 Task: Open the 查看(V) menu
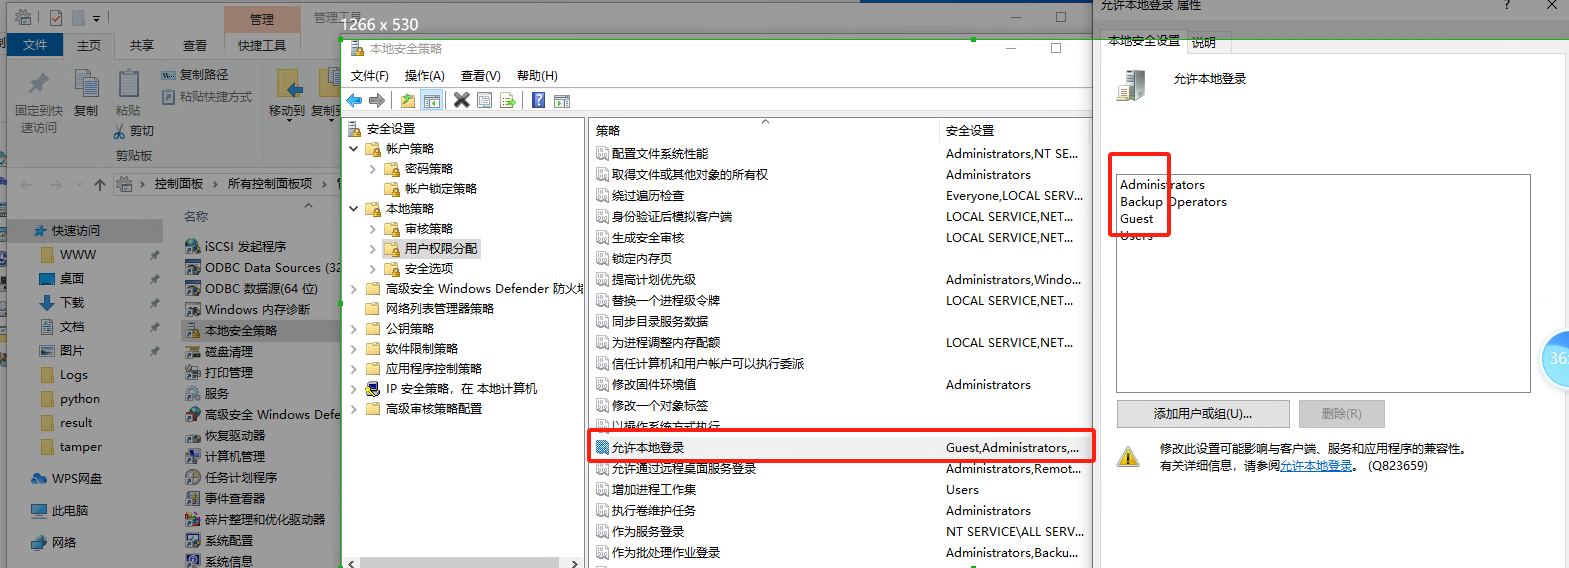pyautogui.click(x=481, y=76)
